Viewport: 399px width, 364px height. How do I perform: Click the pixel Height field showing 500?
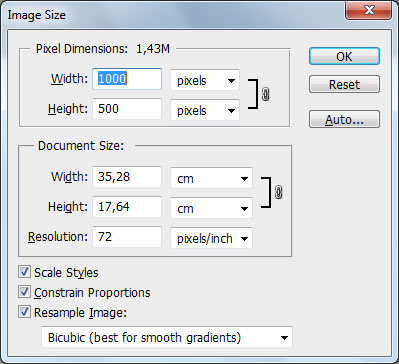coord(127,109)
